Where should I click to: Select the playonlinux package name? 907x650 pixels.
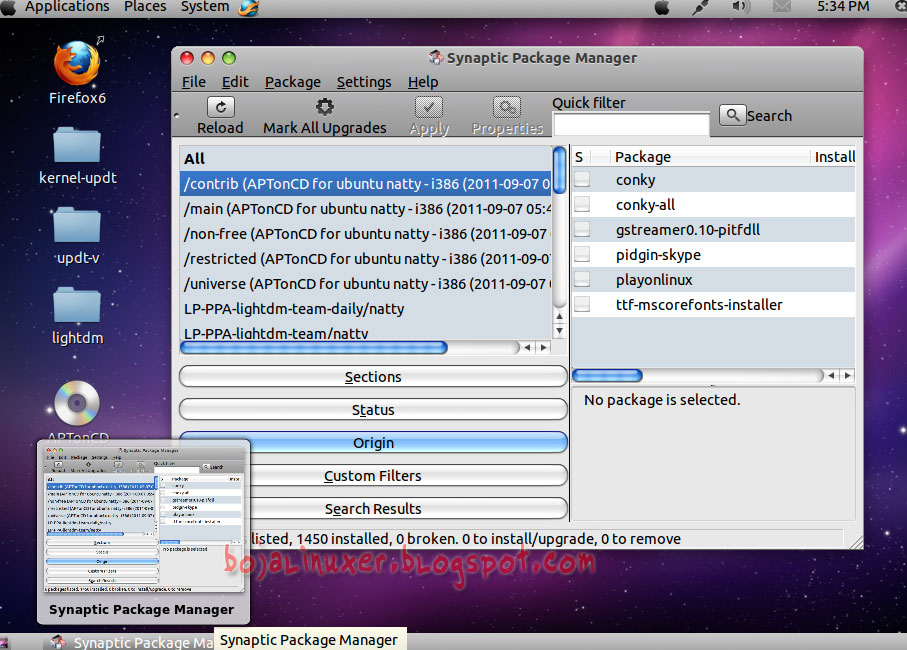pos(654,280)
